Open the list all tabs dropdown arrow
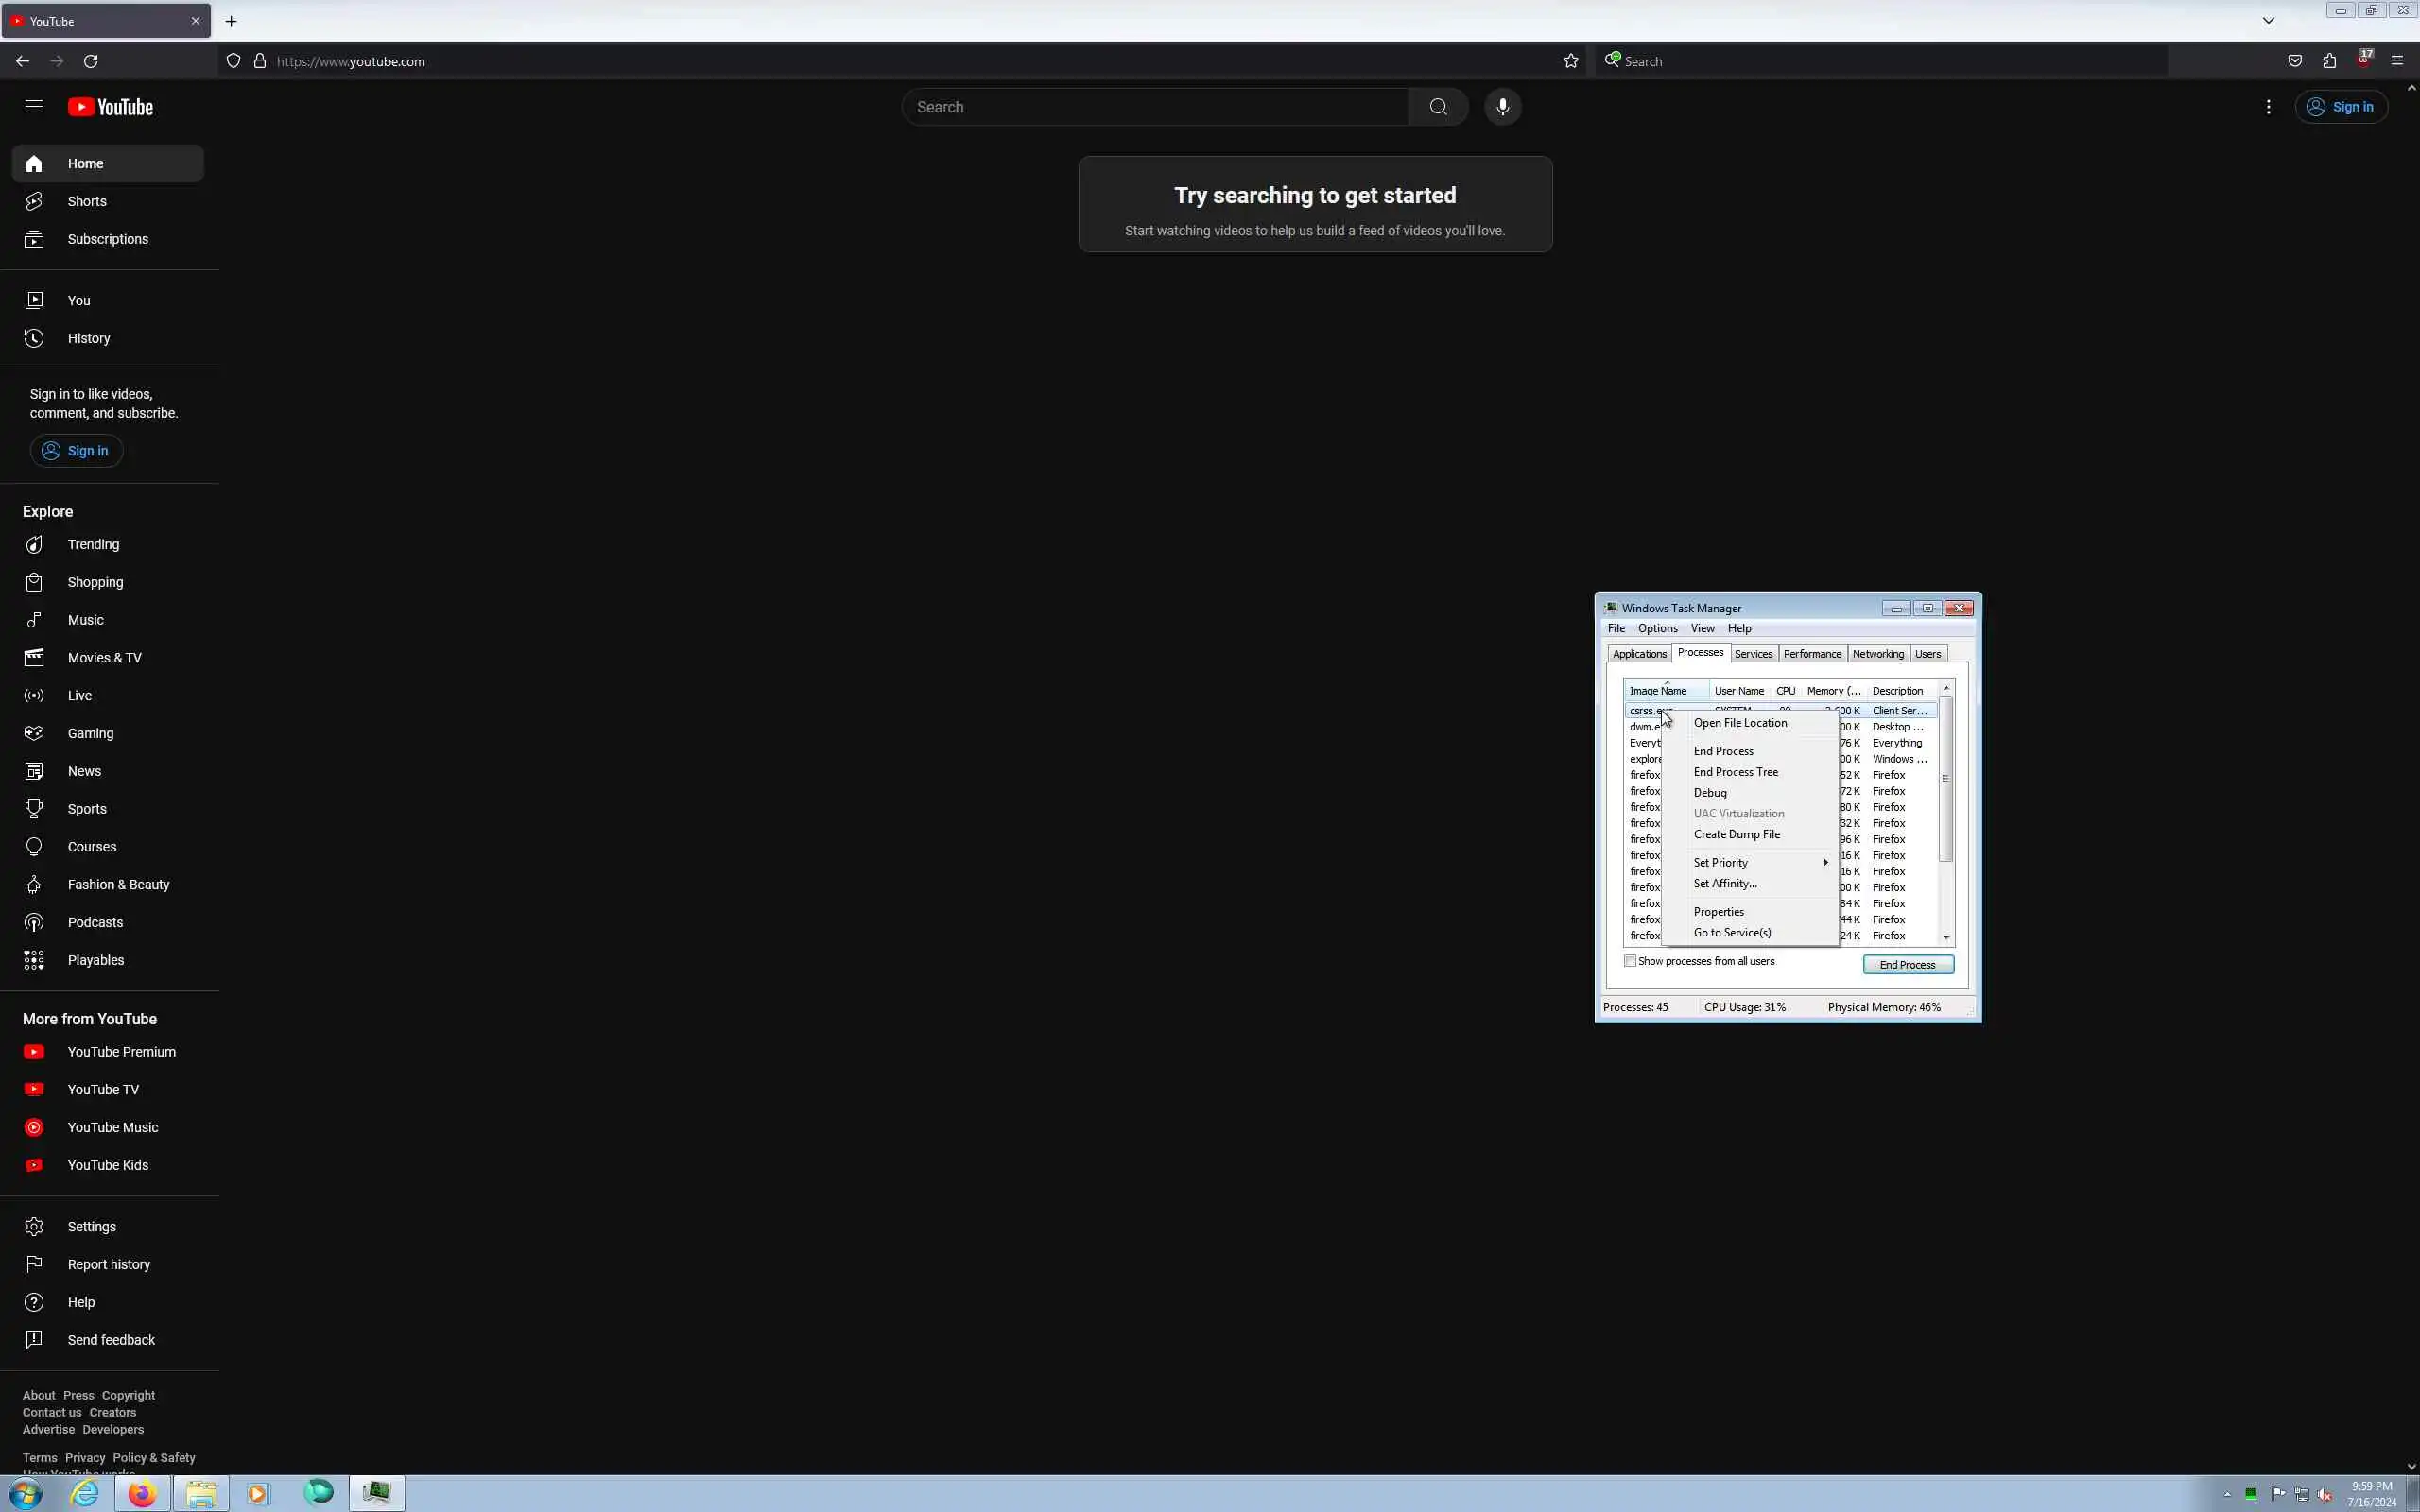 pos(2268,20)
